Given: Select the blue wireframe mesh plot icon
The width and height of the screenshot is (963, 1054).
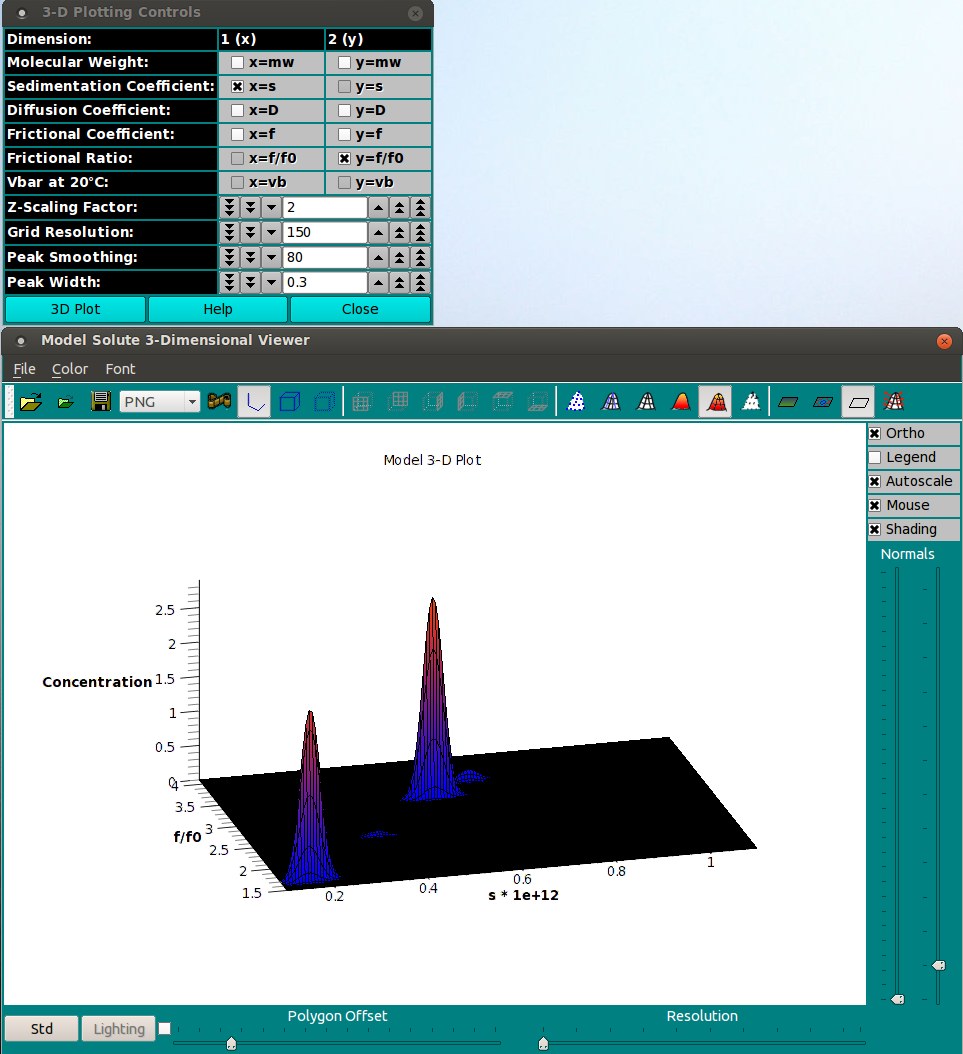Looking at the screenshot, I should [611, 402].
